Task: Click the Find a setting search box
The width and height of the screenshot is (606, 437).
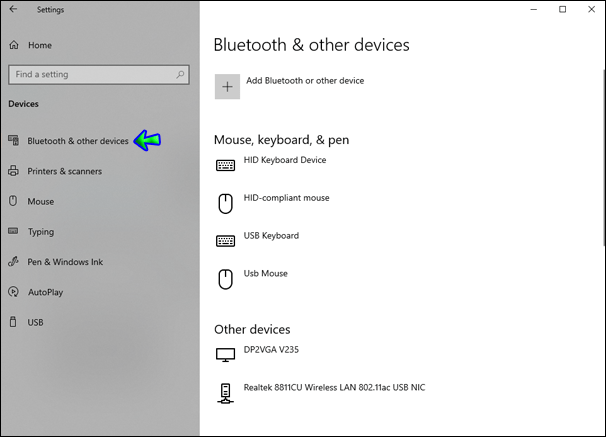Action: pos(99,75)
